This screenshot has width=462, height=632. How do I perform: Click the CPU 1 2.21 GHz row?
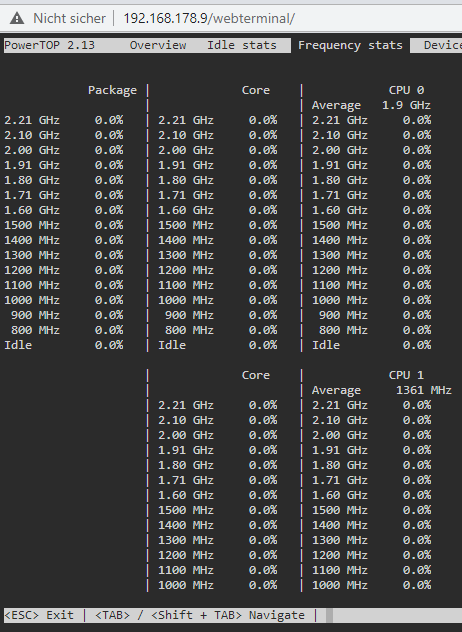click(372, 405)
